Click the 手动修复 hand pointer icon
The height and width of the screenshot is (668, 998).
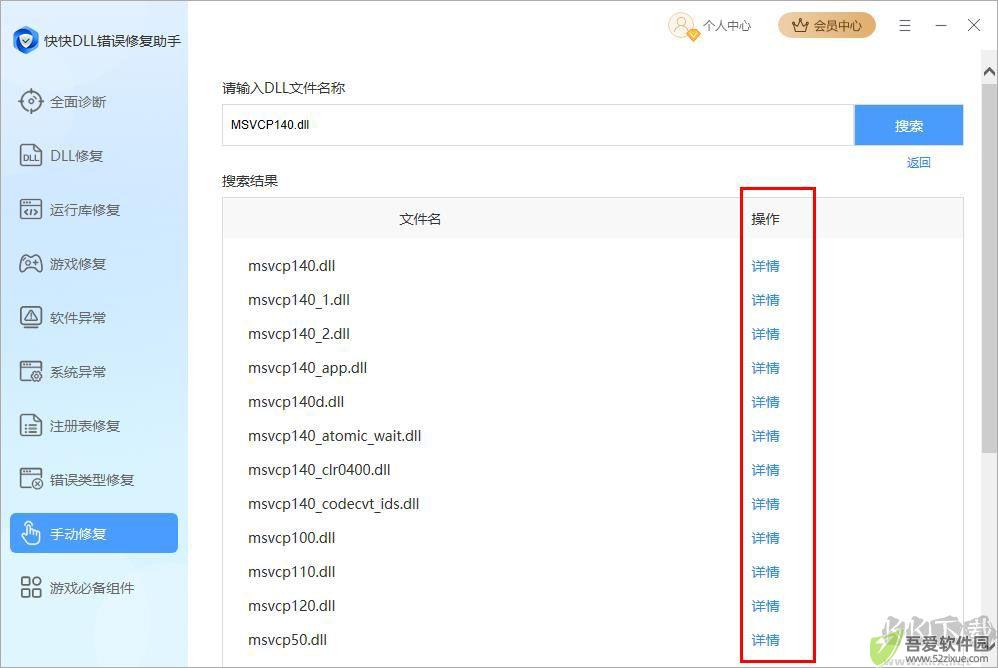click(x=31, y=533)
